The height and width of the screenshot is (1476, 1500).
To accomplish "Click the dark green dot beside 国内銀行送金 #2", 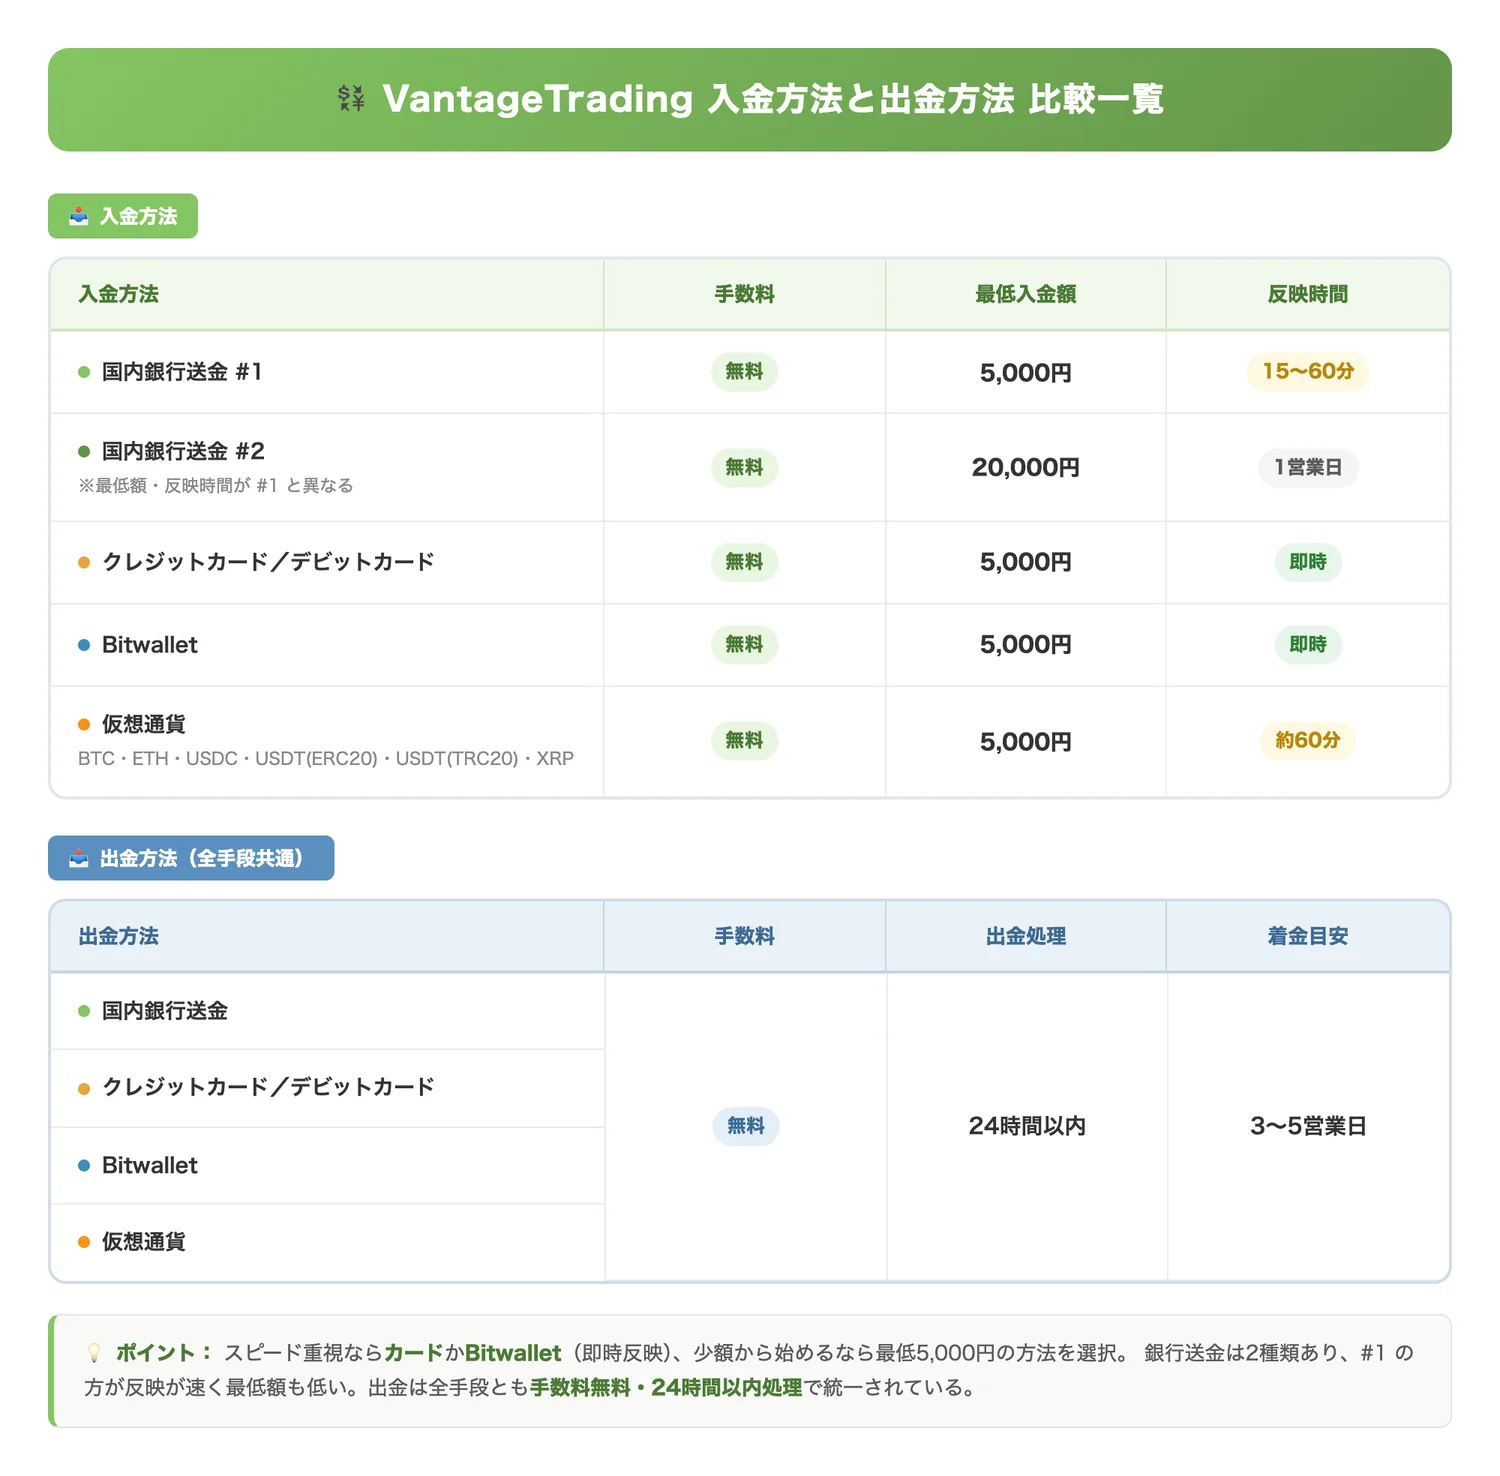I will pos(84,451).
